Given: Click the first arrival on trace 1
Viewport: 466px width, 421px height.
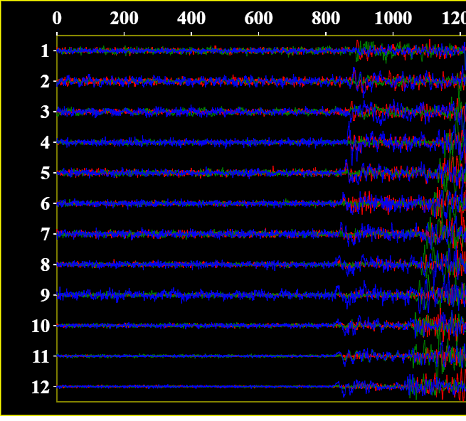Looking at the screenshot, I should [x=357, y=51].
